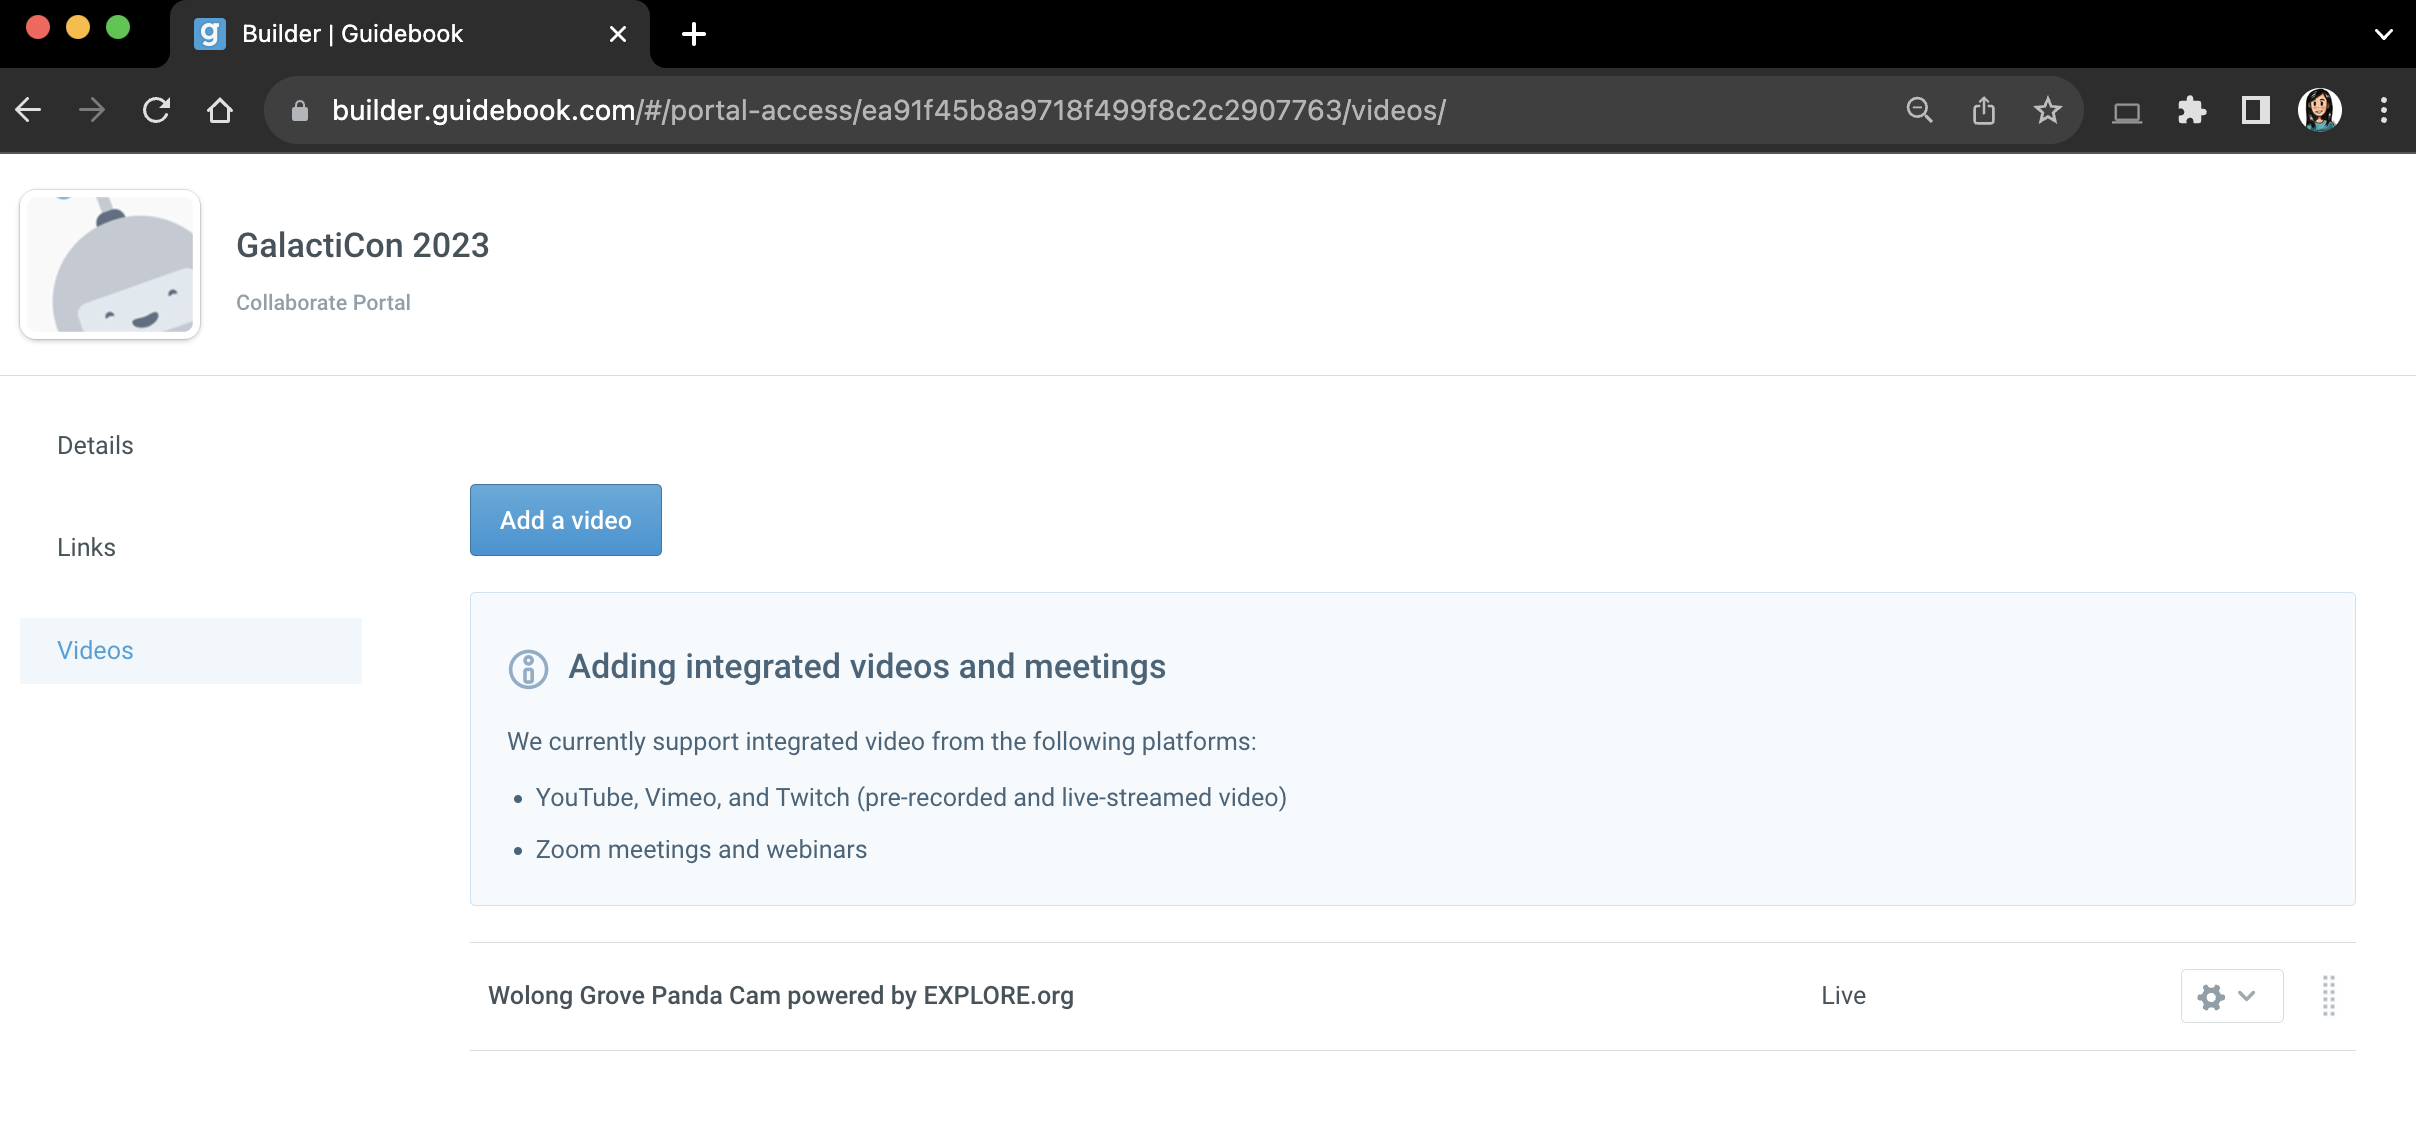This screenshot has width=2416, height=1140.
Task: Open the share page icon
Action: (1984, 110)
